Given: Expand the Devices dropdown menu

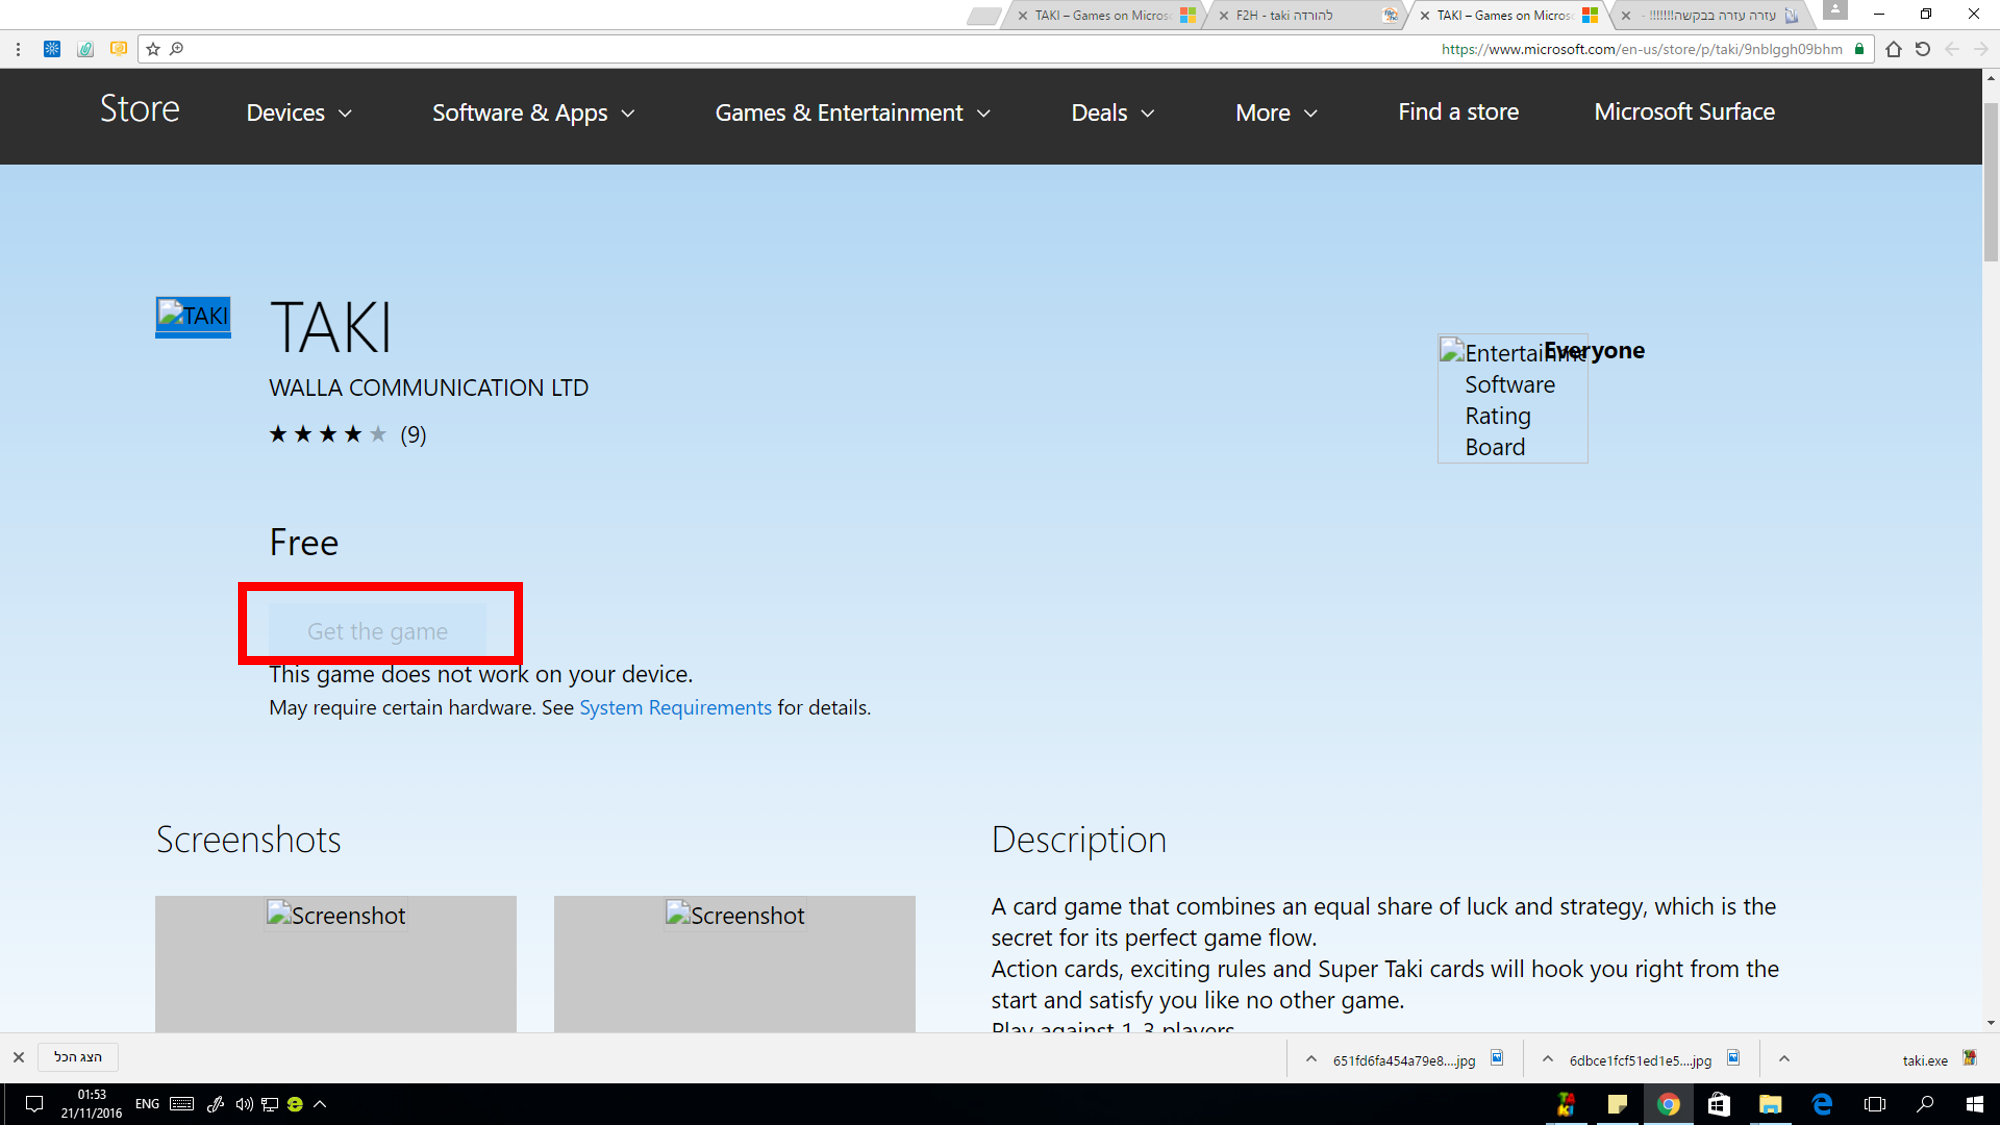Looking at the screenshot, I should 299,113.
